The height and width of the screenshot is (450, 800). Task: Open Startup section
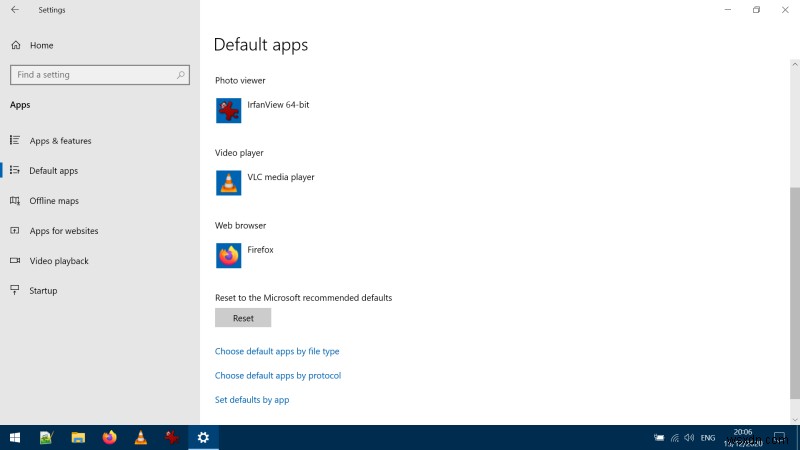pyautogui.click(x=43, y=291)
